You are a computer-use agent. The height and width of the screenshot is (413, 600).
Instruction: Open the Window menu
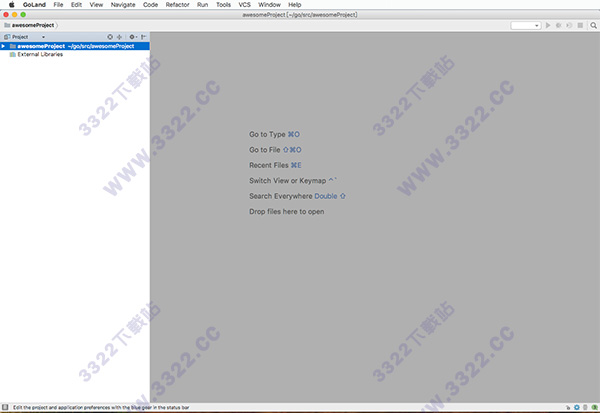[269, 5]
